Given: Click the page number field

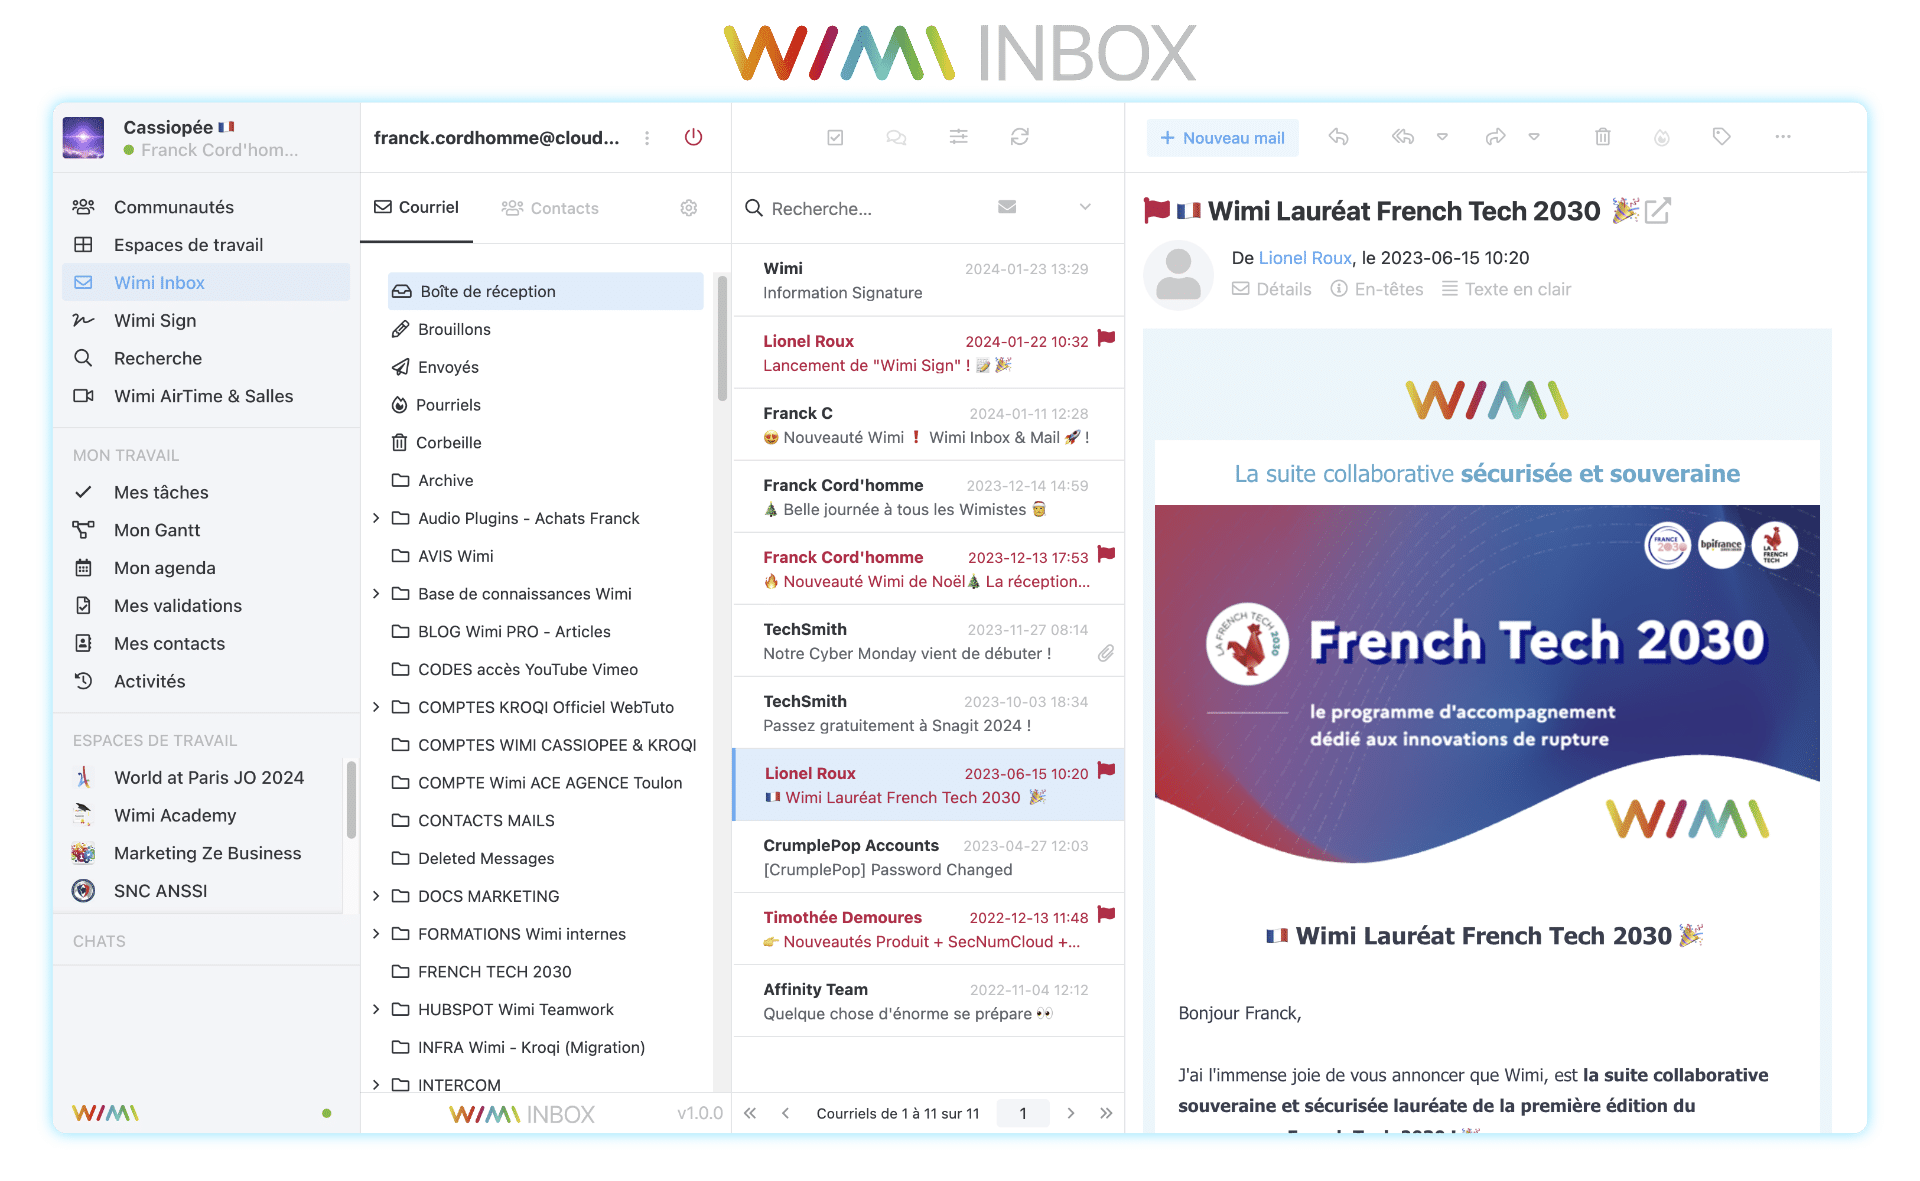Looking at the screenshot, I should point(1023,1113).
